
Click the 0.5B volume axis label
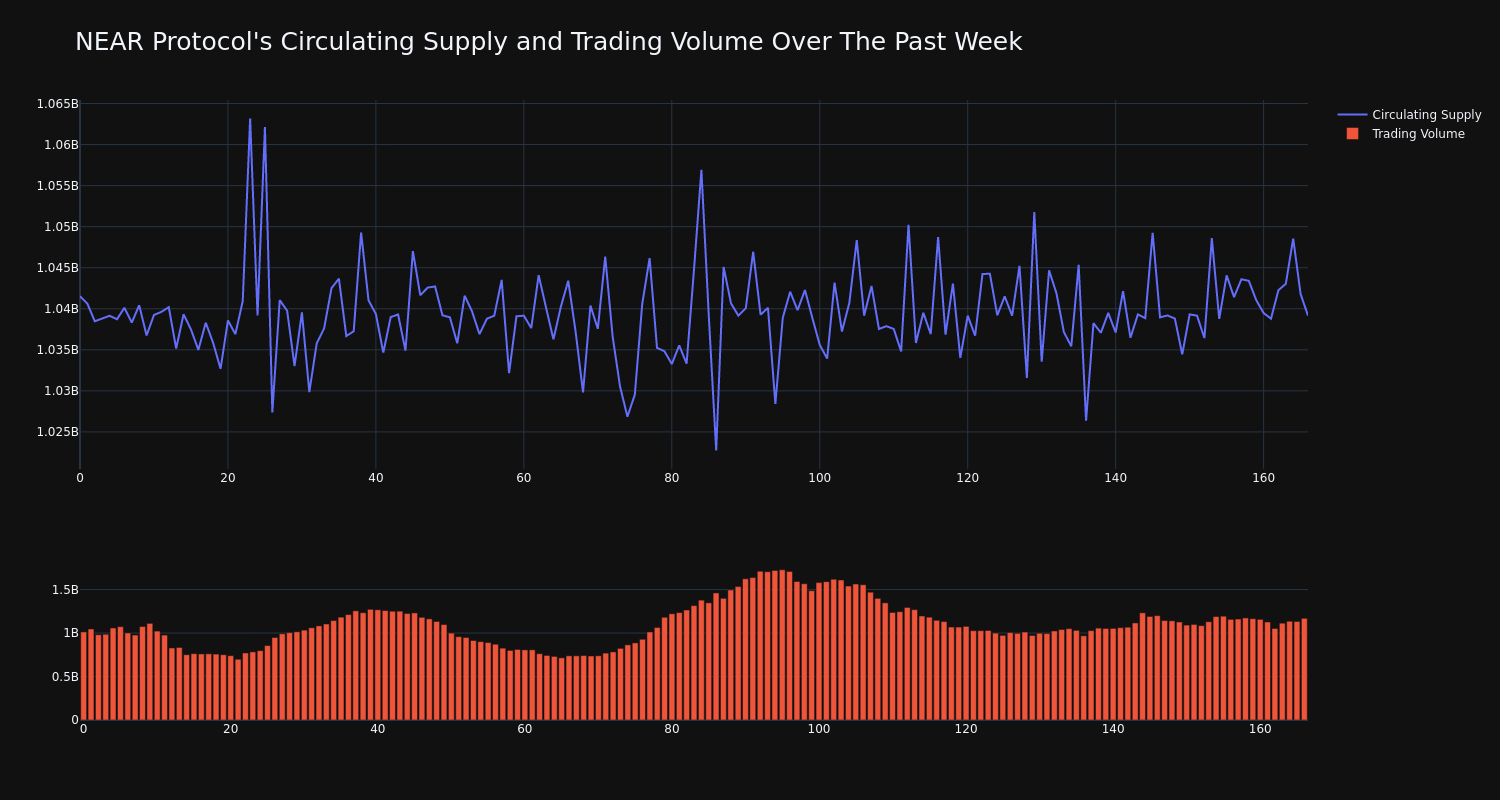click(x=65, y=677)
